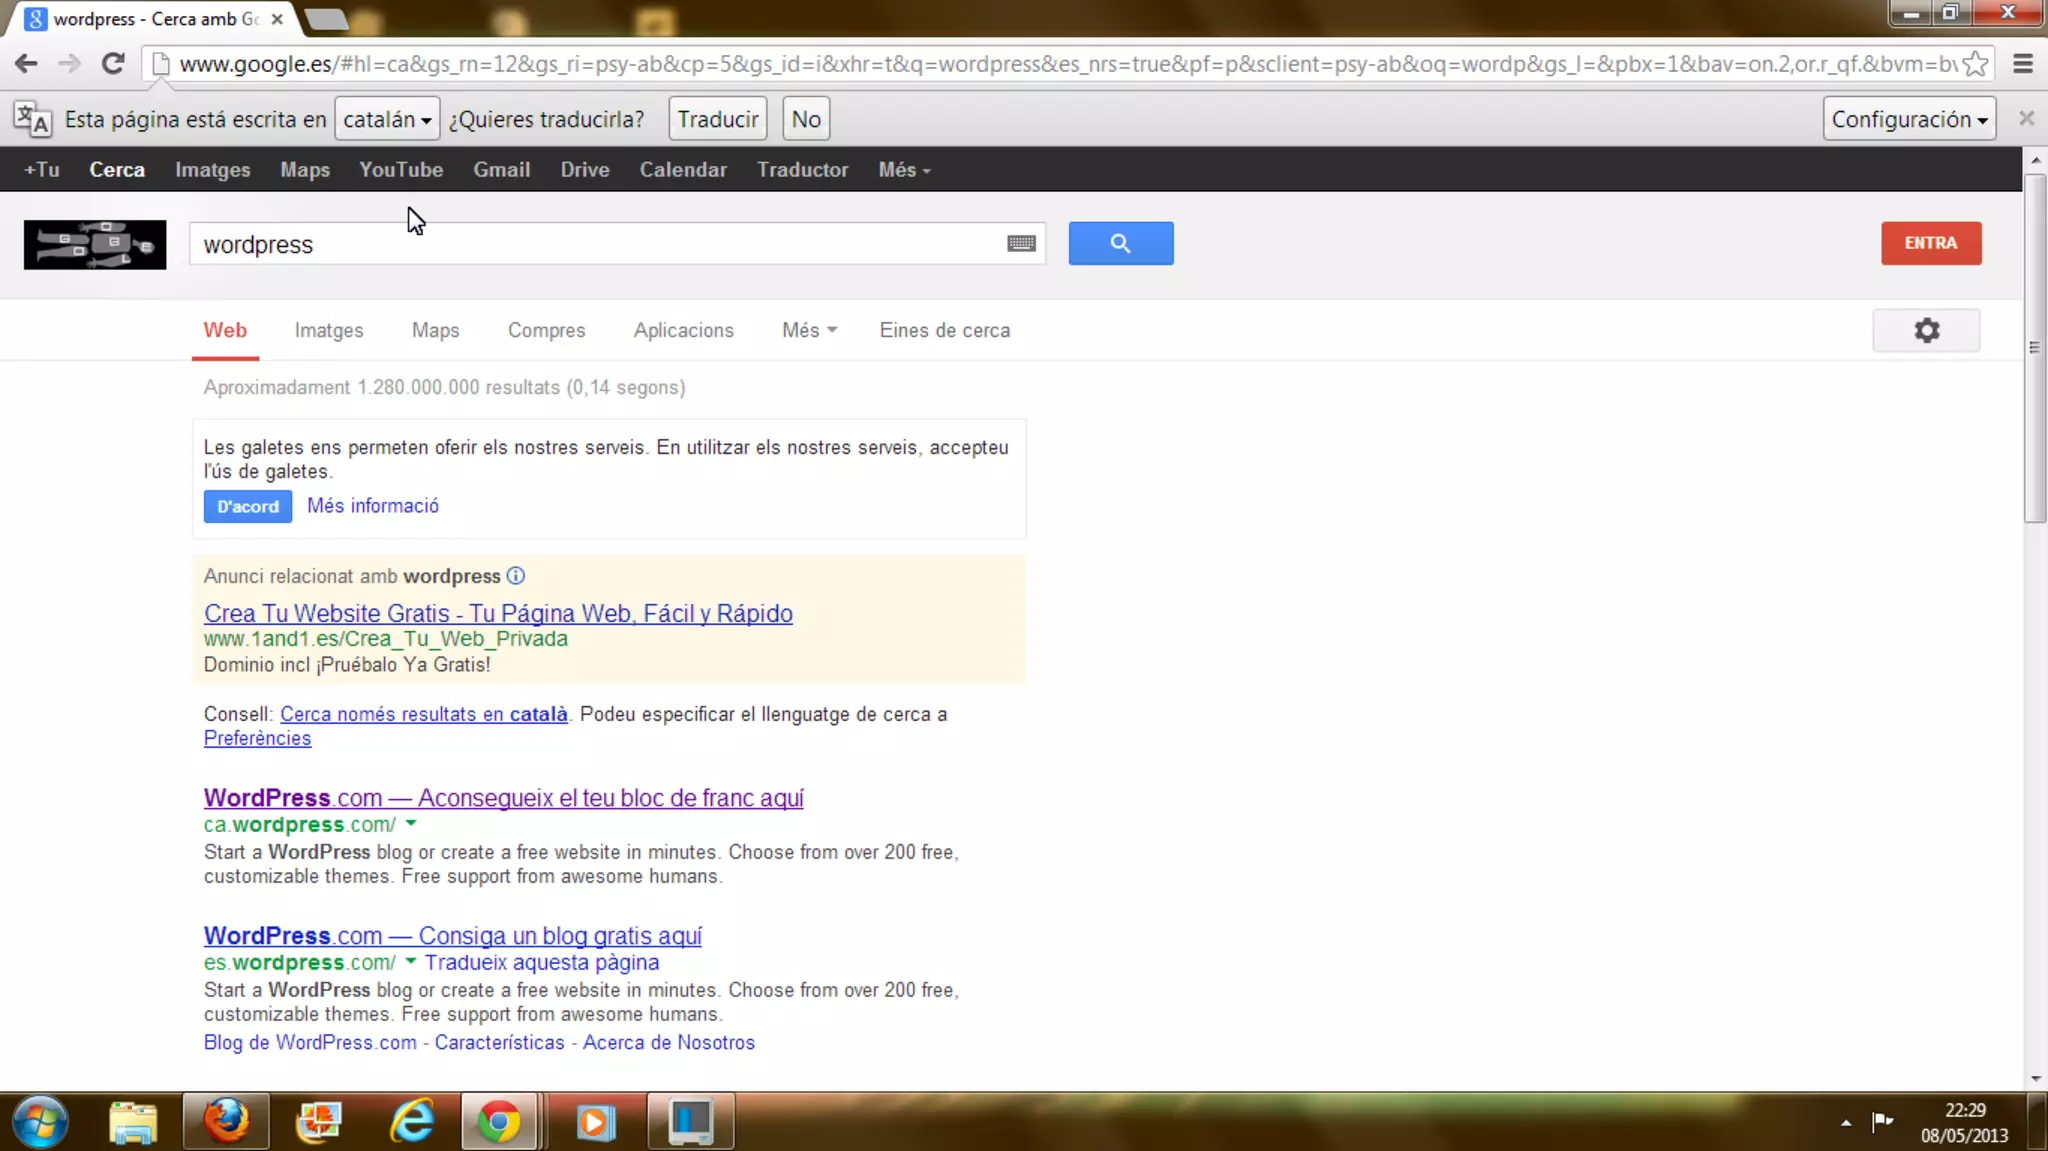
Task: Open YouTube from the top navigation bar
Action: [x=401, y=170]
